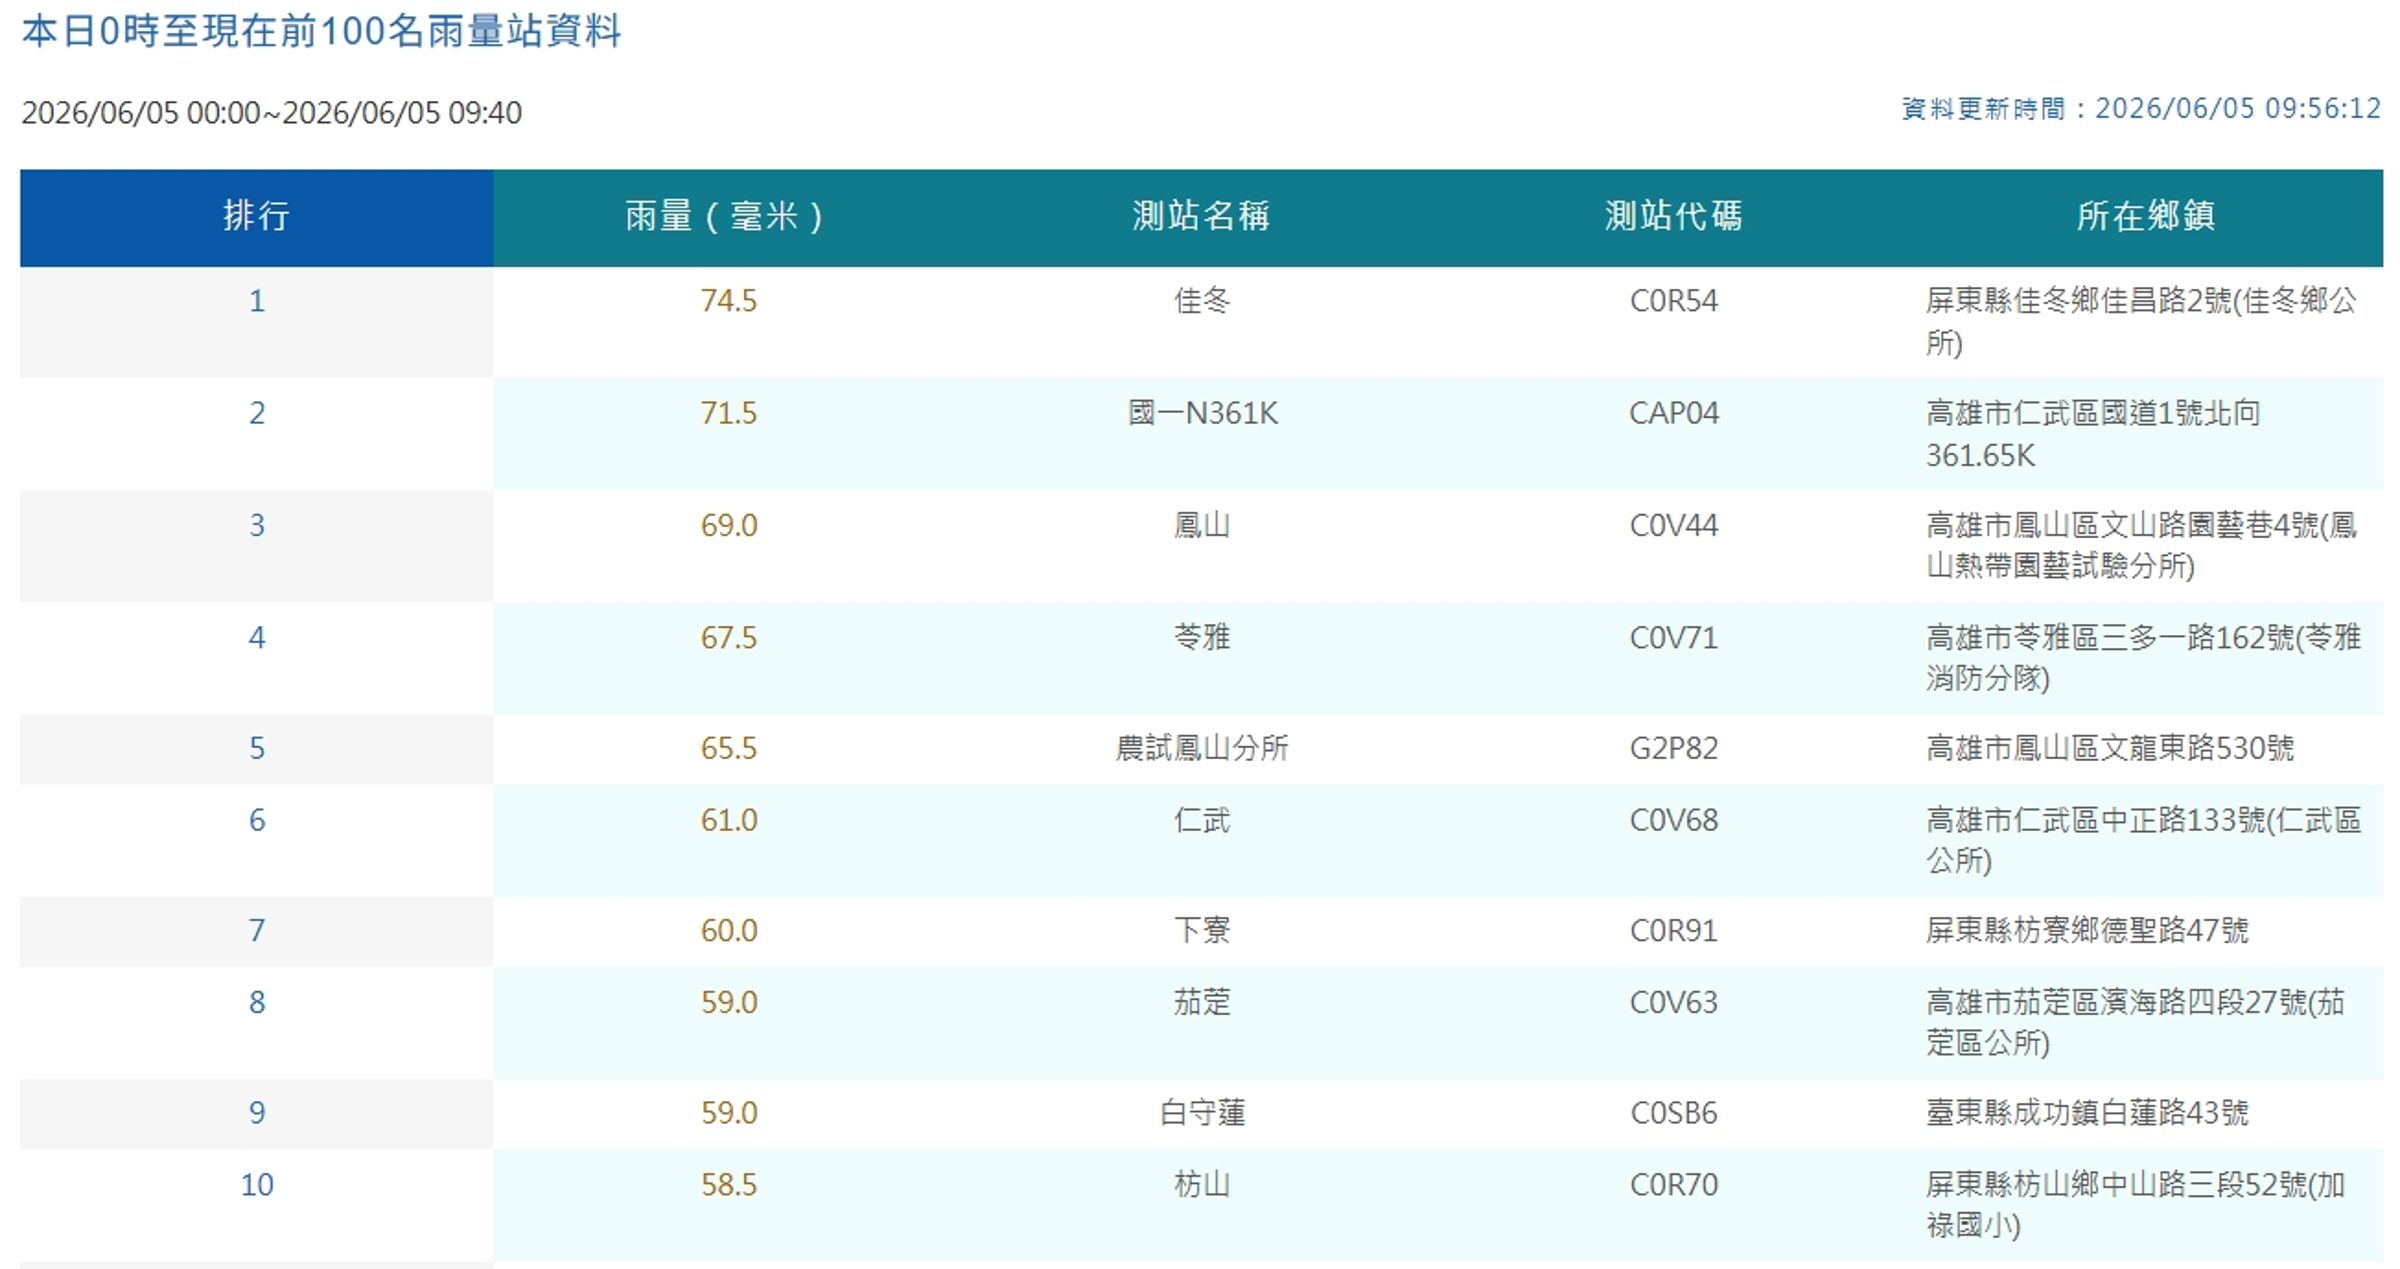
Task: Click the 所在鄉鎮 column header
Action: coord(2146,217)
